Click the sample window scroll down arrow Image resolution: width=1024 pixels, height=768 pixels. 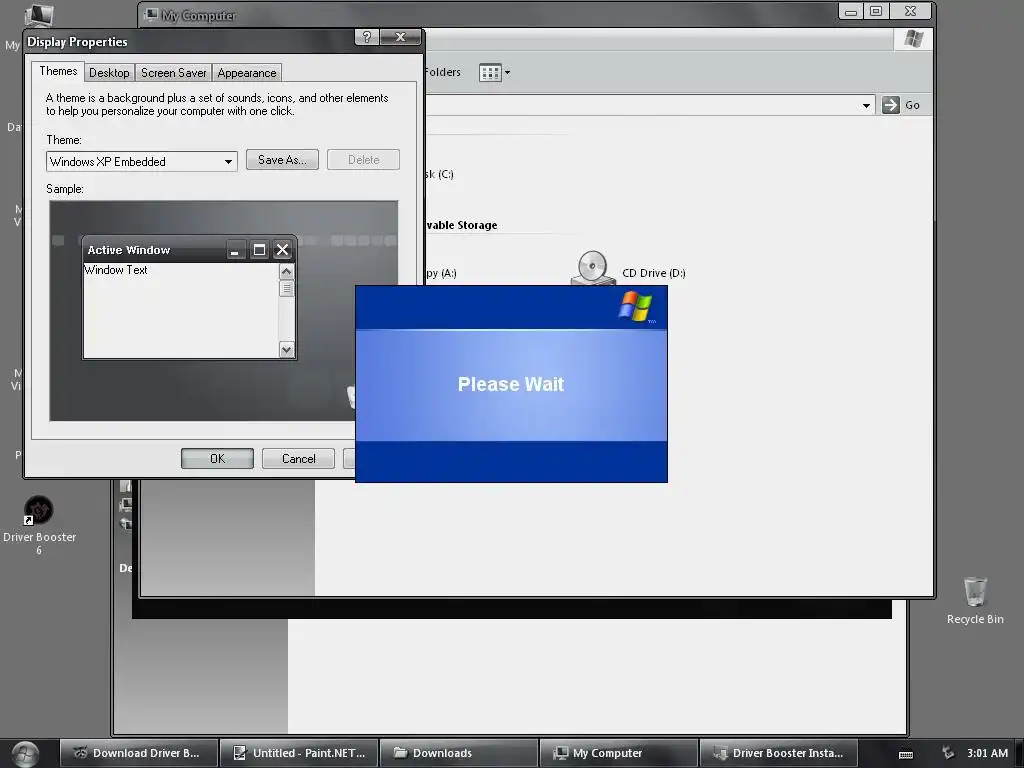click(286, 350)
